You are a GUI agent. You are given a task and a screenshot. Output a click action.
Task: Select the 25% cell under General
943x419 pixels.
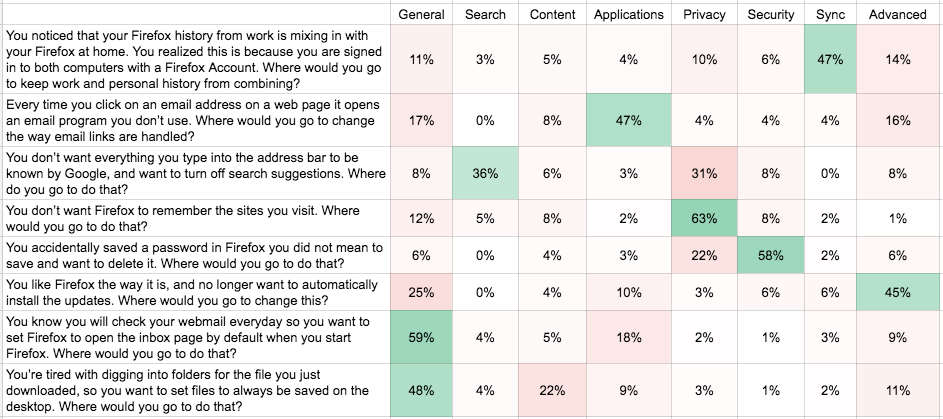coord(421,293)
